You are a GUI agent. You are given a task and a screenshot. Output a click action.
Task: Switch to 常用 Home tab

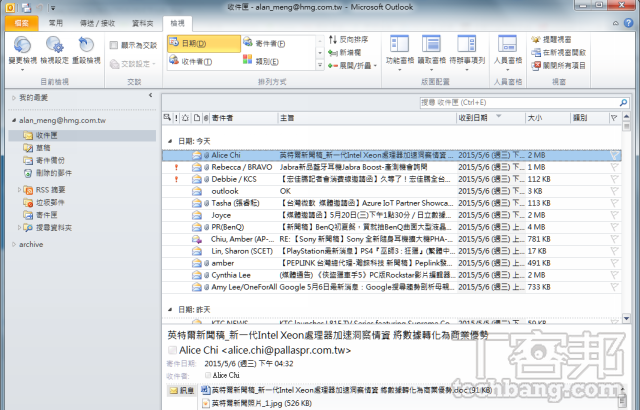(56, 23)
